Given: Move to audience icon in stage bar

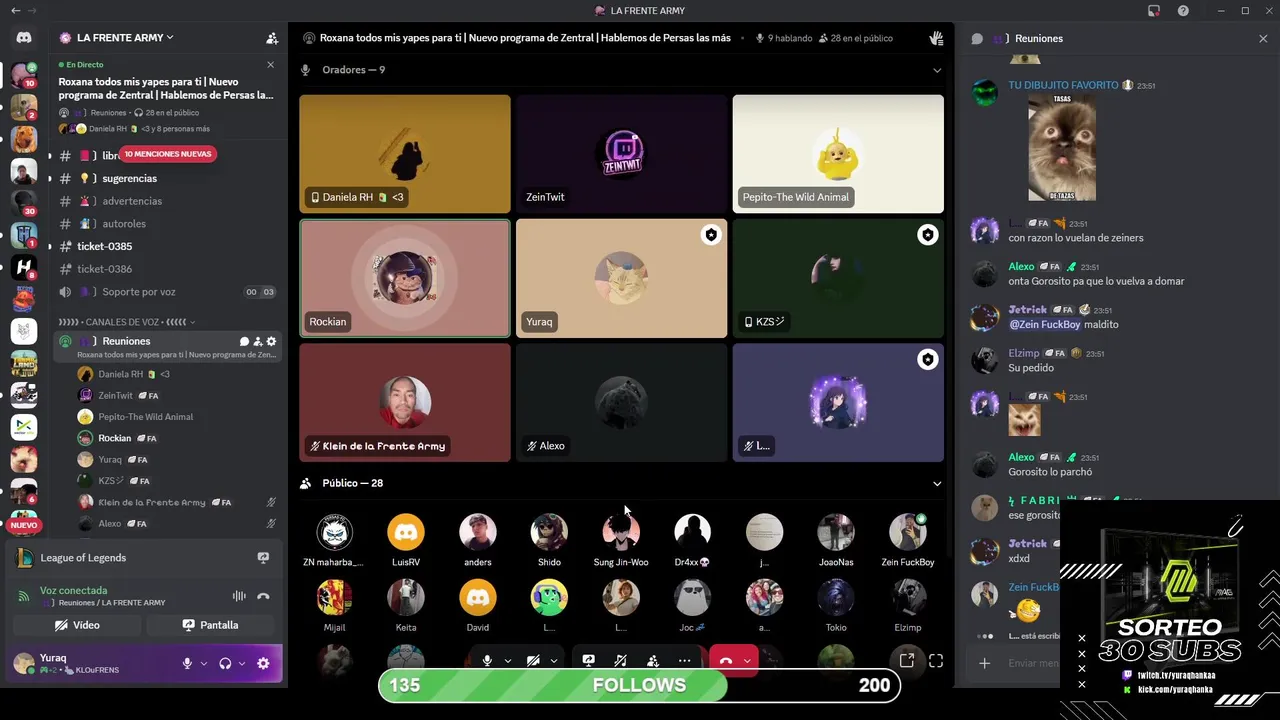Looking at the screenshot, I should (653, 661).
